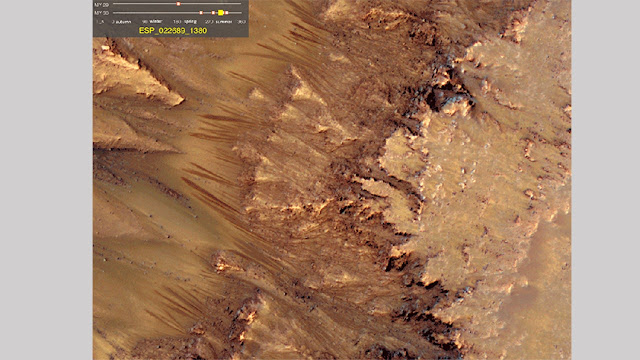640x360 pixels.
Task: Click the 'winter' season label
Action: [156, 21]
